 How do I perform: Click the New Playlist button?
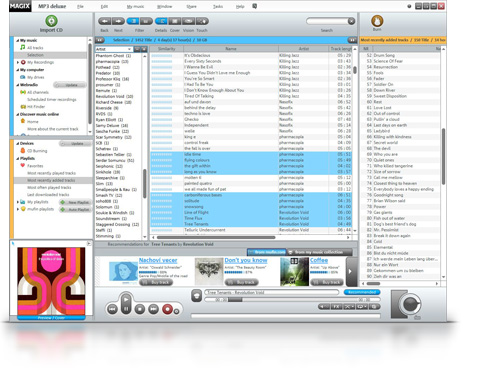pos(76,202)
